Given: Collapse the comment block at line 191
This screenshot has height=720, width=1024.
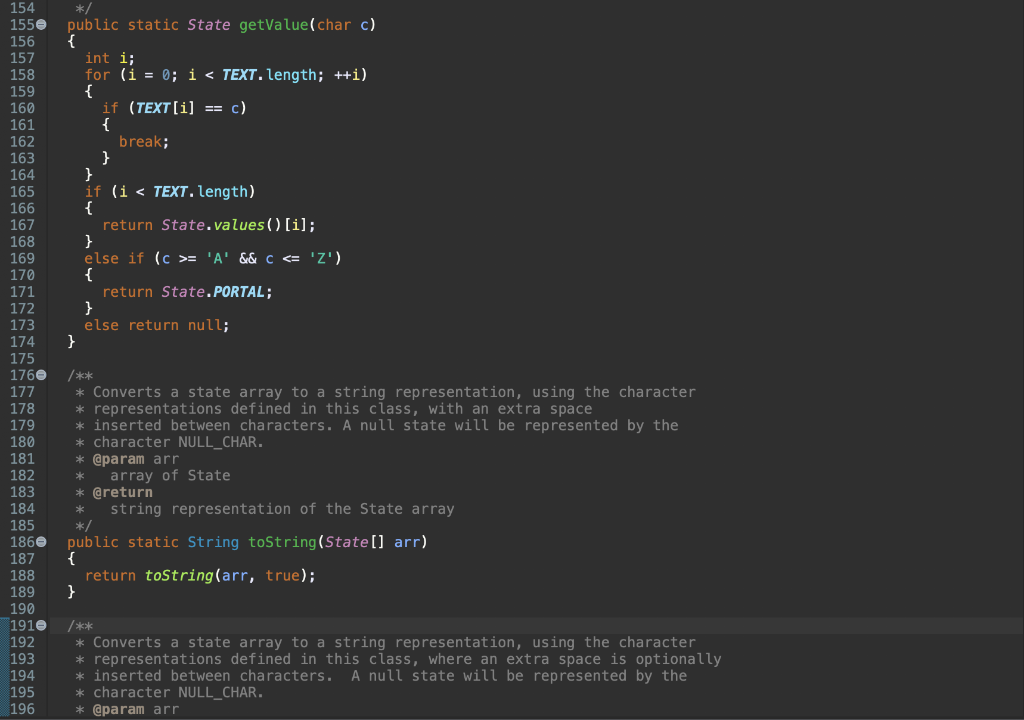Looking at the screenshot, I should (x=42, y=624).
